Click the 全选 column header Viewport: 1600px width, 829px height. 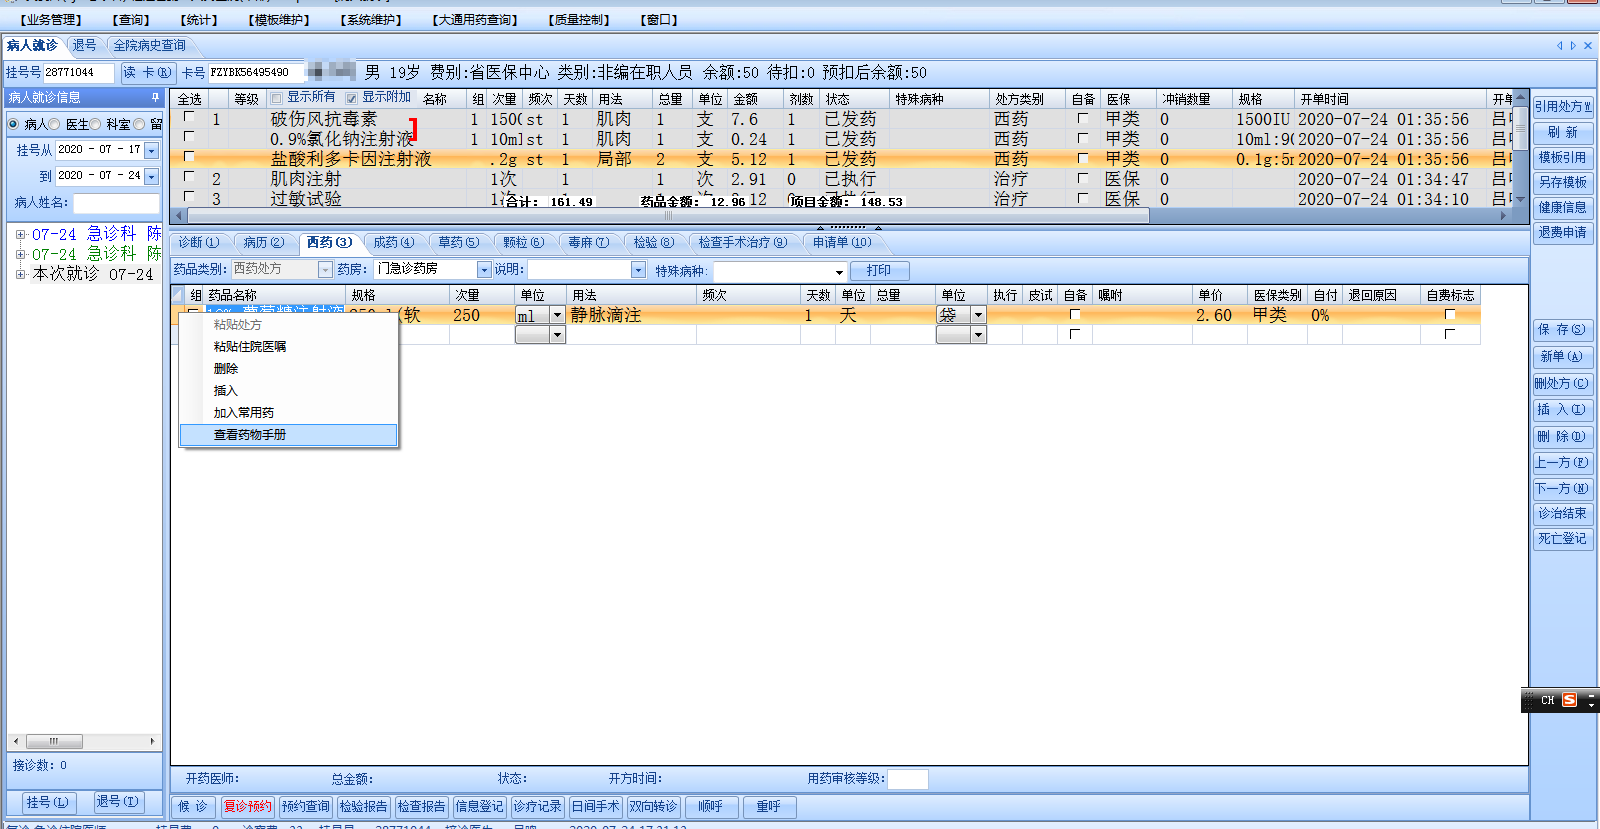pos(190,99)
